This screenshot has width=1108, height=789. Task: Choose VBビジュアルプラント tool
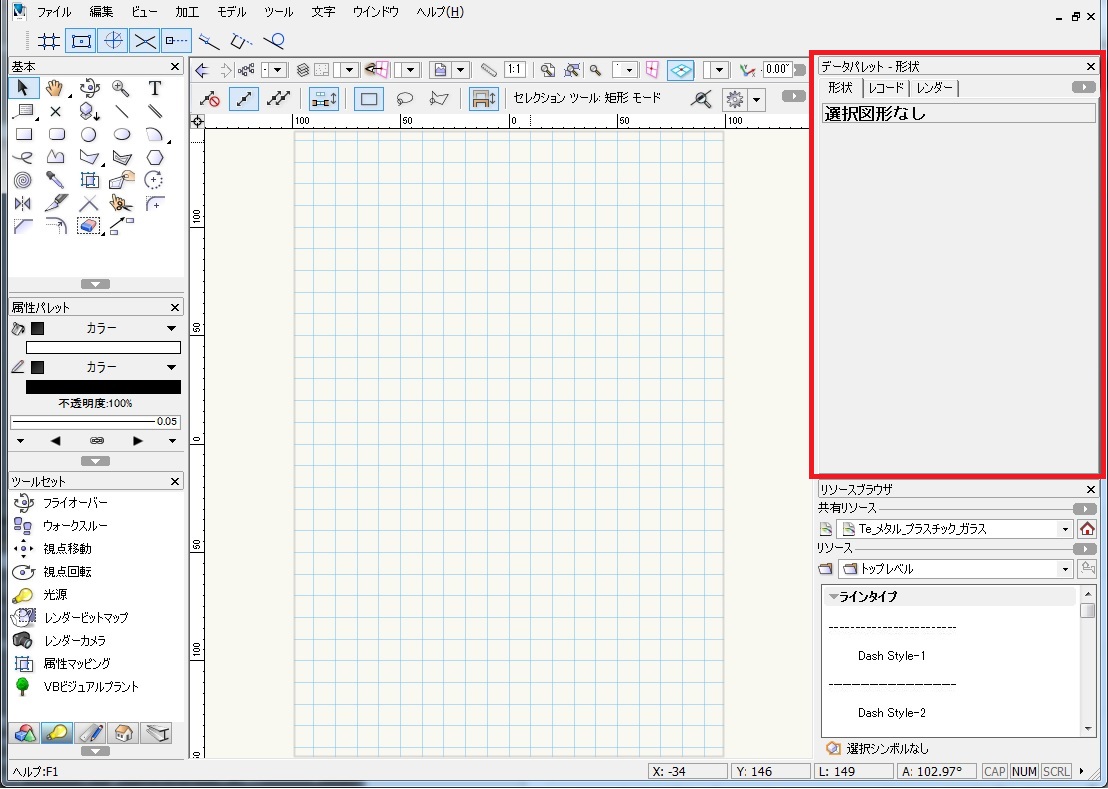point(91,687)
